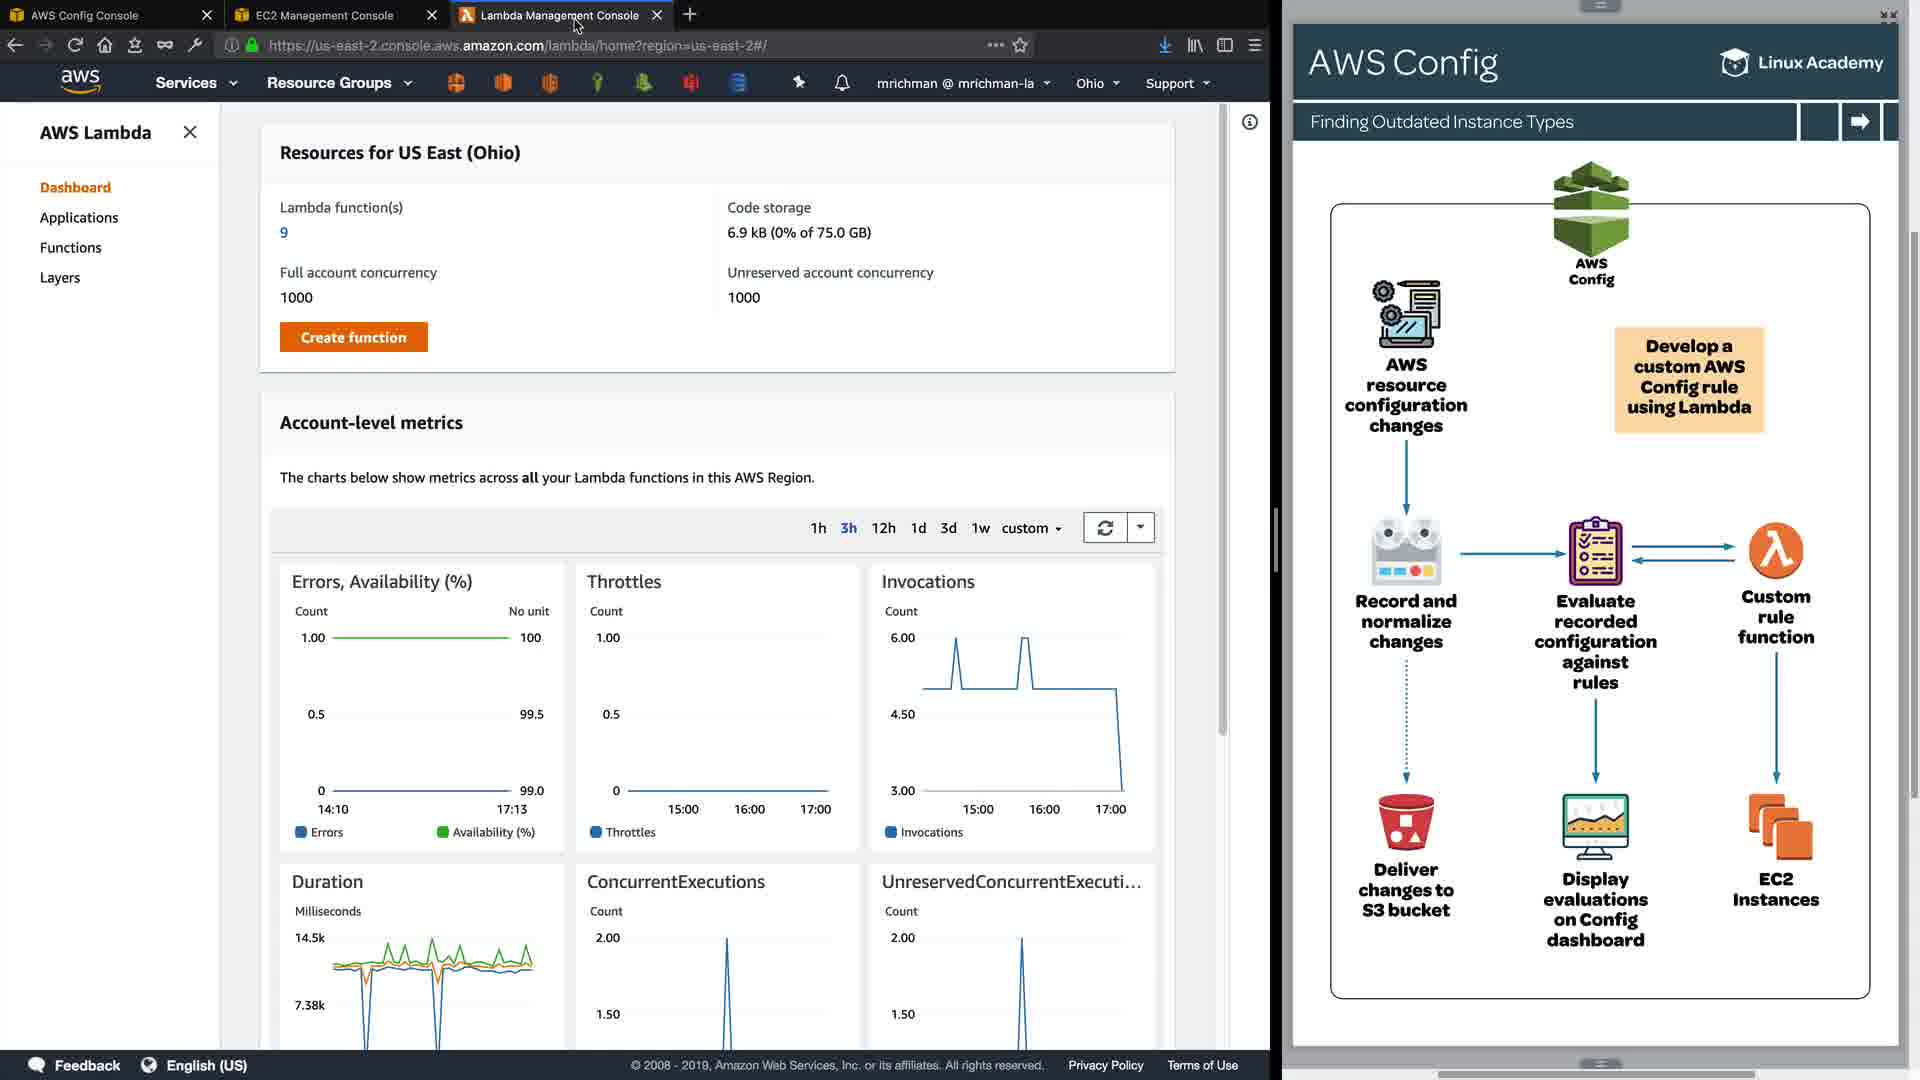Switch to the EC2 Management Console tab

[x=325, y=15]
